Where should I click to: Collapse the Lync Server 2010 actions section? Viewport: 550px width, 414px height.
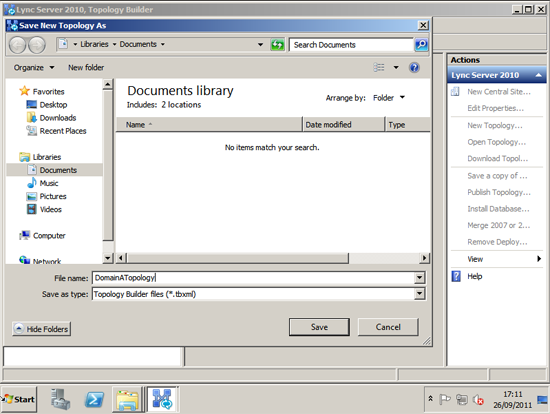(x=538, y=75)
